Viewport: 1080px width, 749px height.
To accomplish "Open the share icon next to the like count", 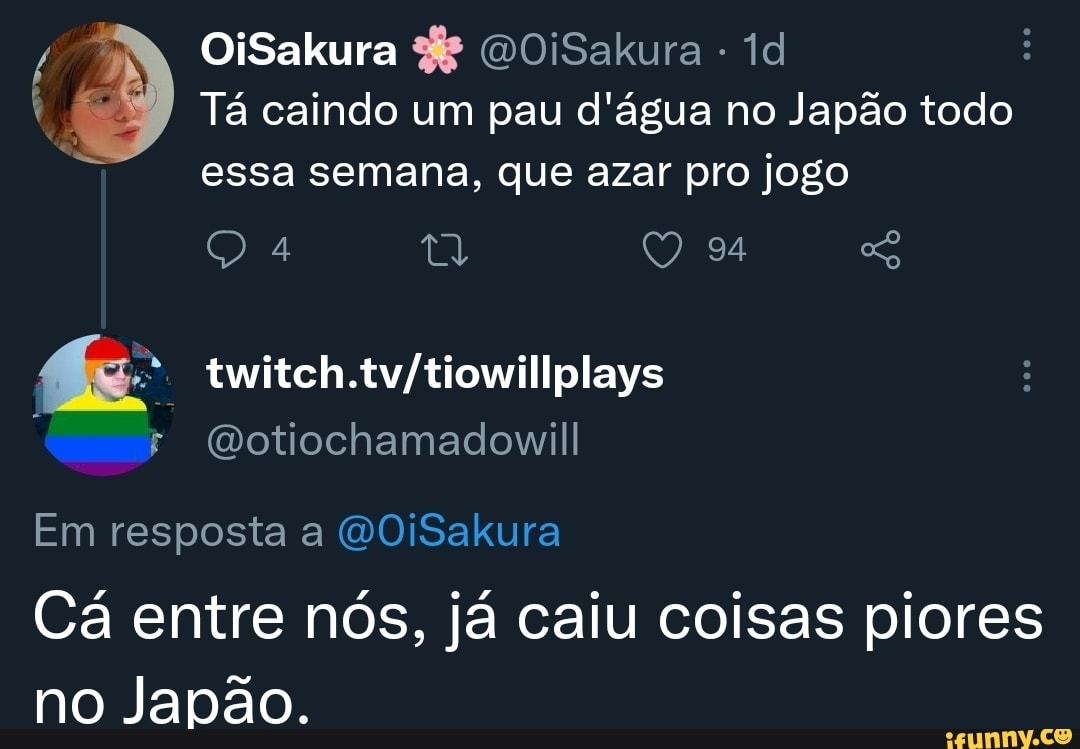I will 882,249.
